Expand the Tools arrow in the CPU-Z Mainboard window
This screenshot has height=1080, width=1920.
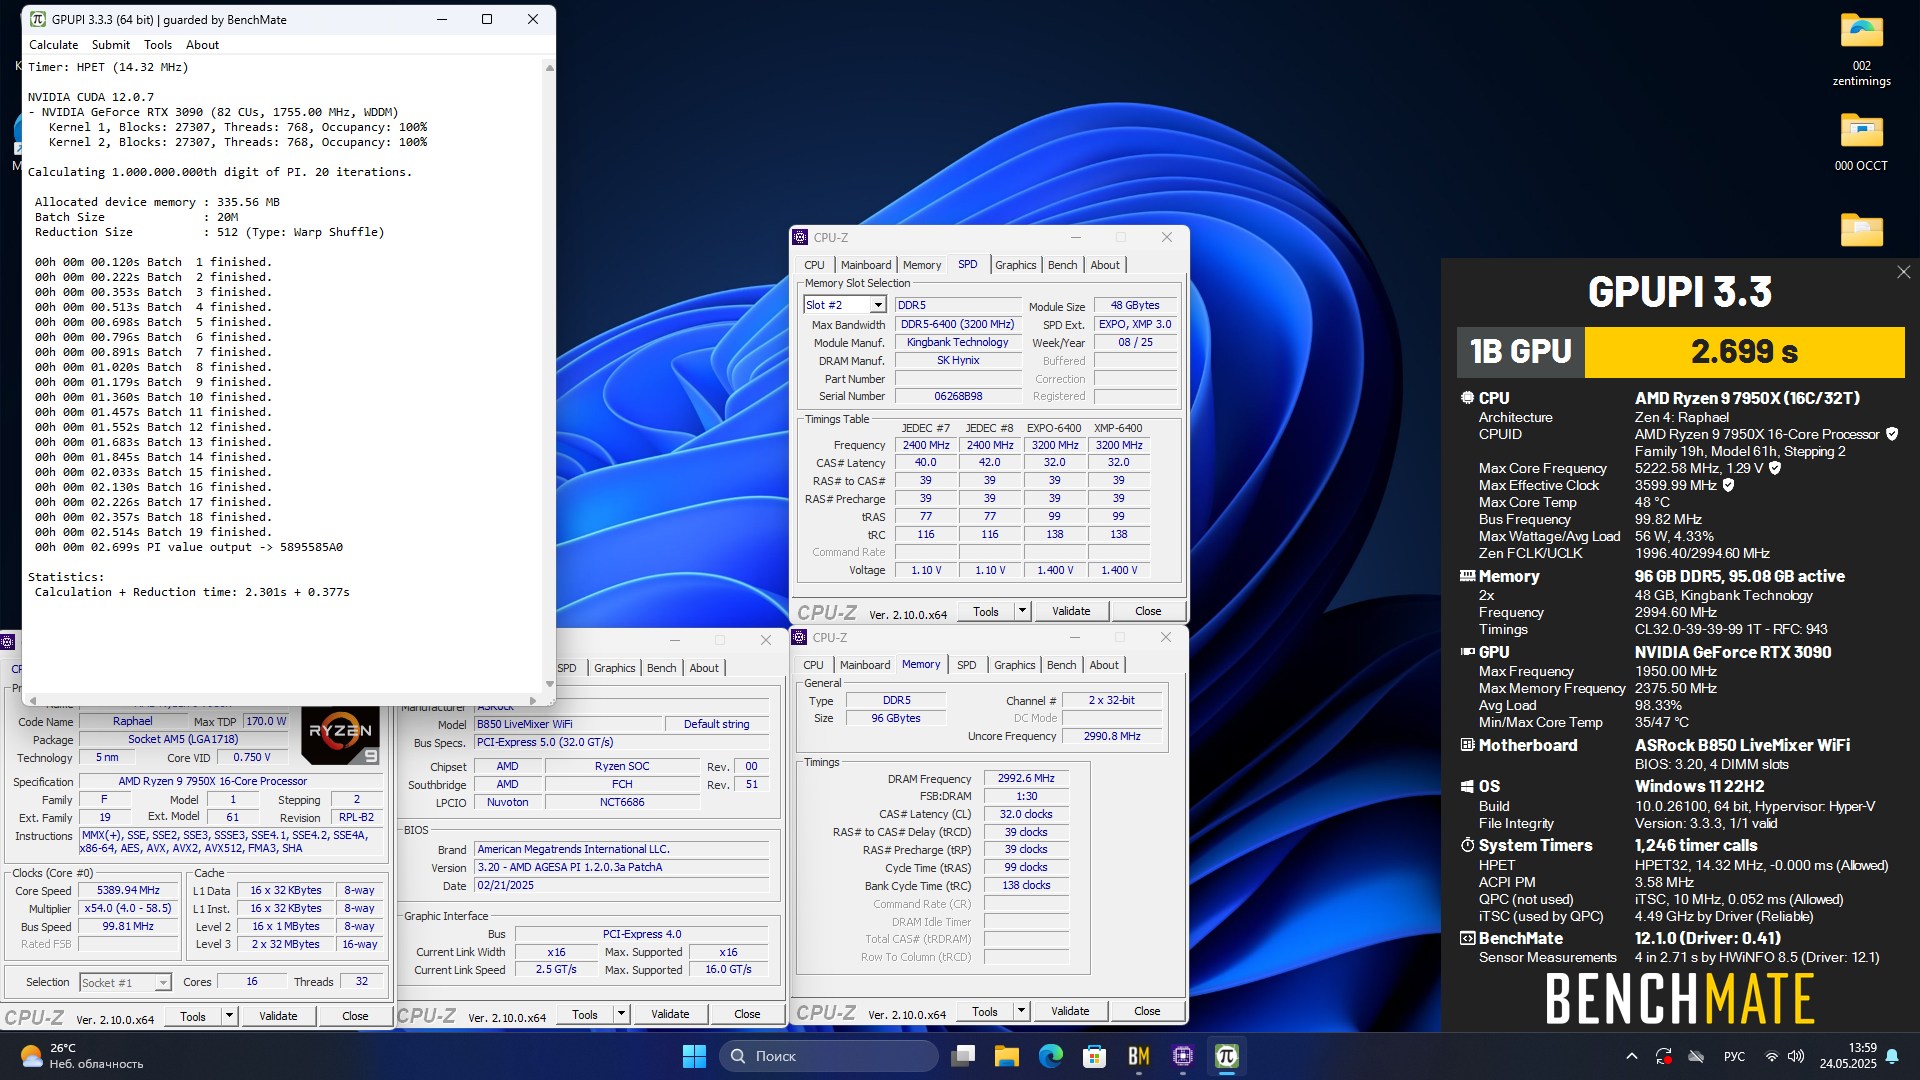tap(621, 1014)
